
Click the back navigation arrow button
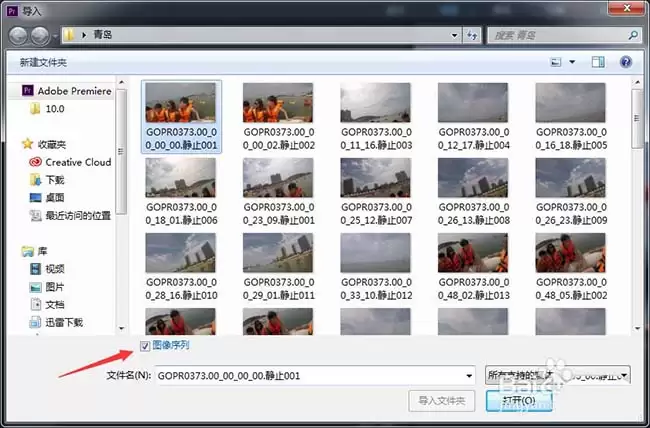coord(18,35)
